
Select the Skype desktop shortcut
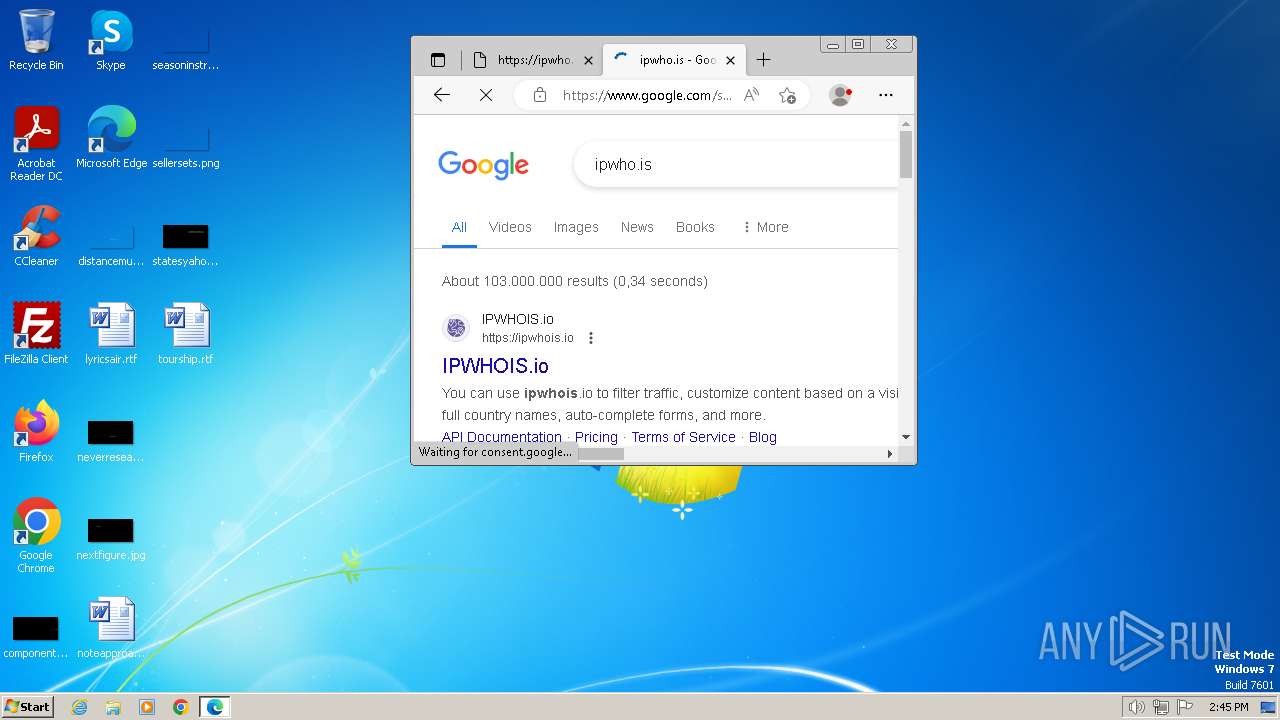click(x=111, y=40)
